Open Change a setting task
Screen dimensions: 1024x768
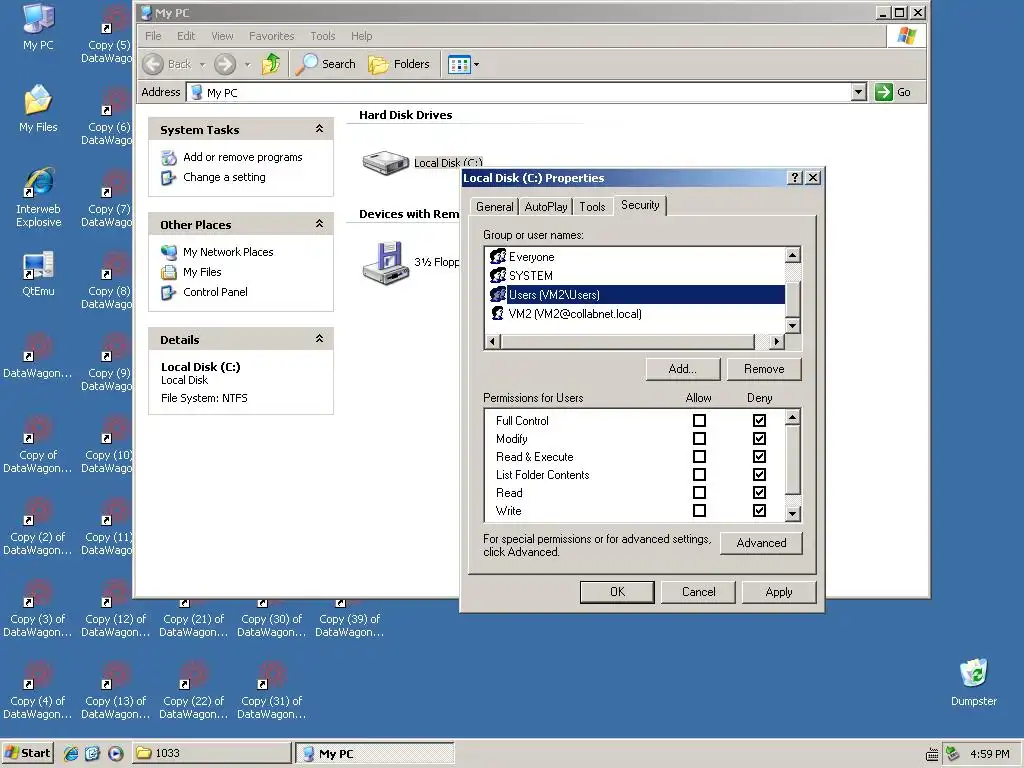pos(224,177)
